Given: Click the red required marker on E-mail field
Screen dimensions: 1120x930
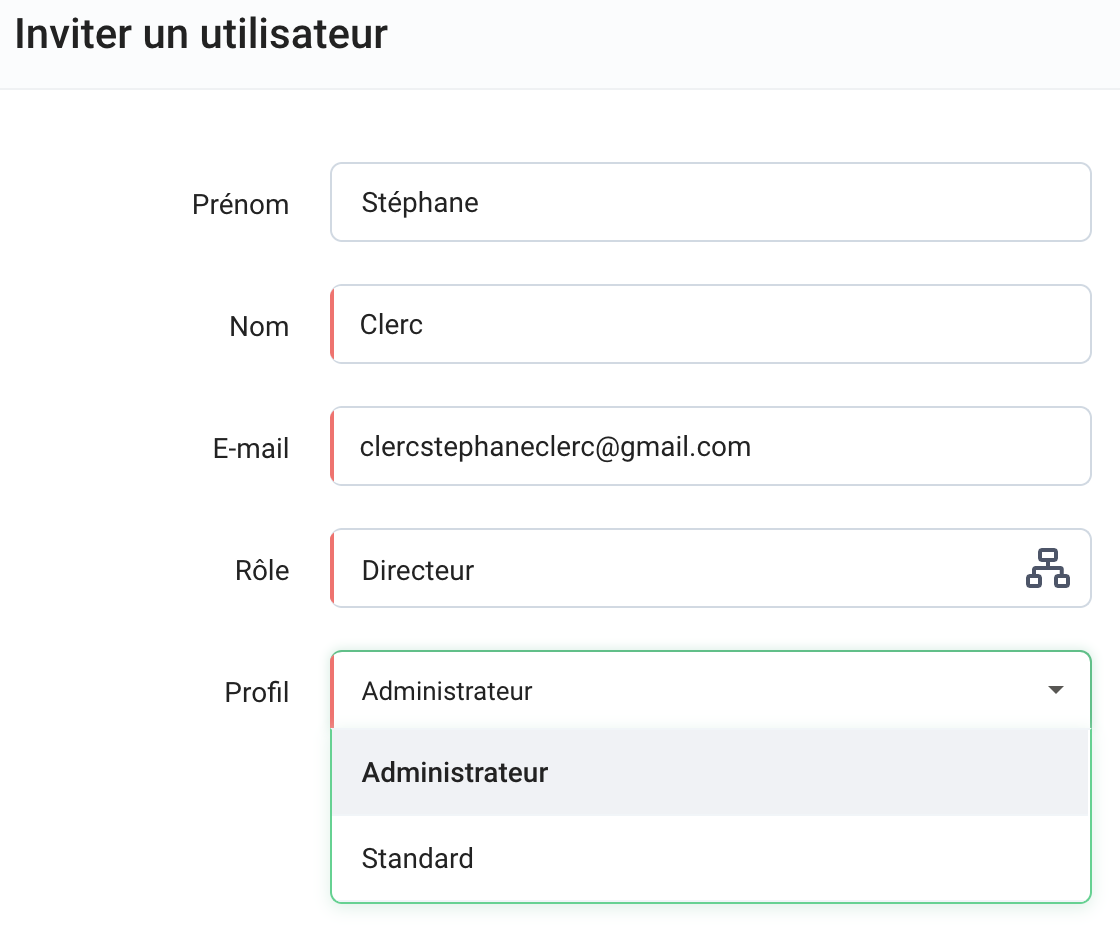Looking at the screenshot, I should [332, 447].
